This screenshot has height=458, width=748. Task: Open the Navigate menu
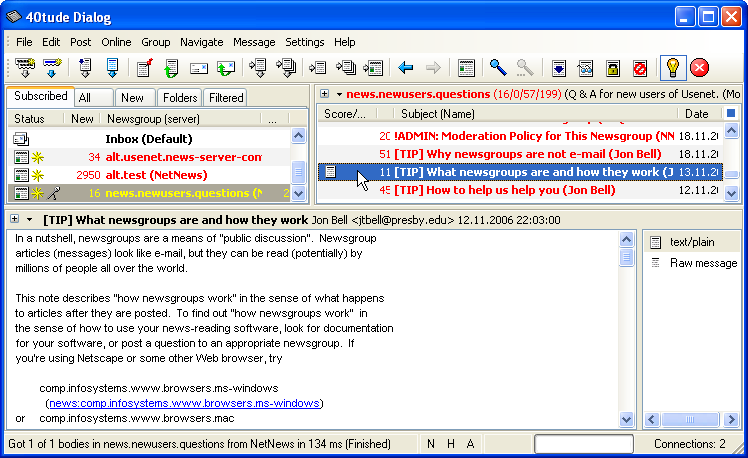pyautogui.click(x=201, y=42)
